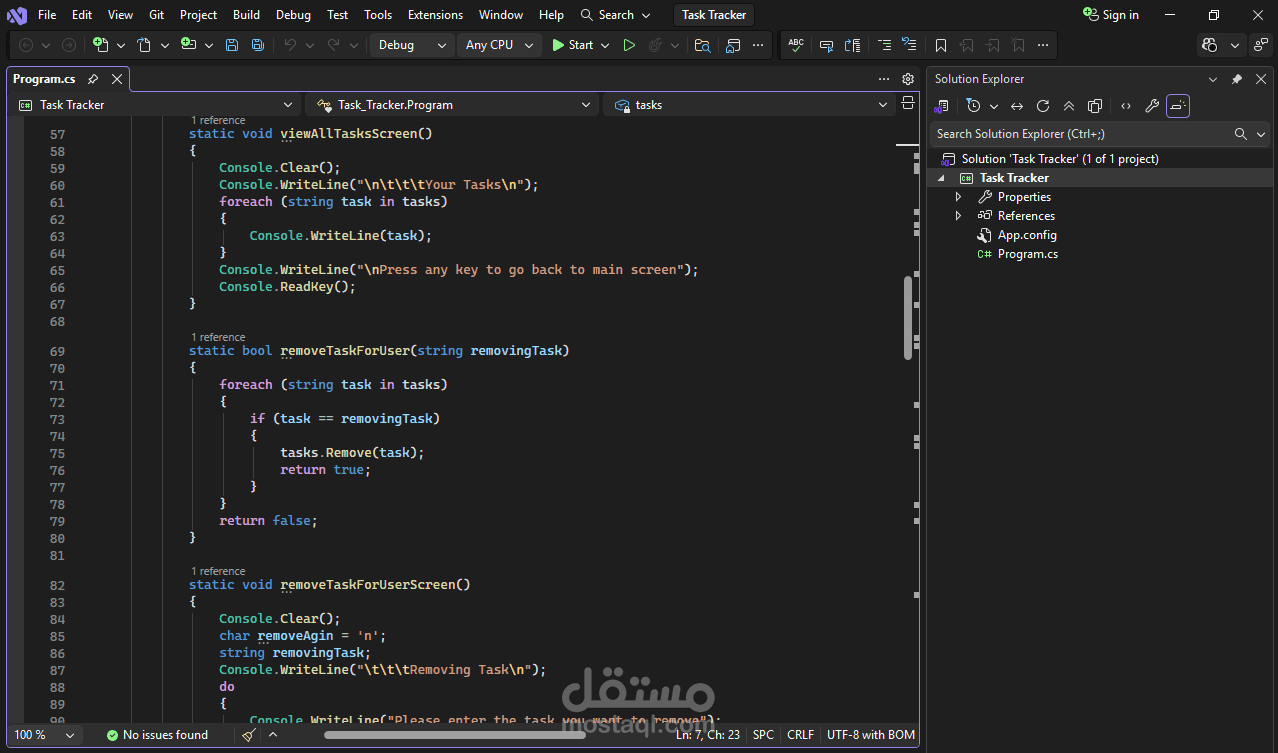Screen dimensions: 1278x753
Task: Click the Start debugging button
Action: point(573,45)
